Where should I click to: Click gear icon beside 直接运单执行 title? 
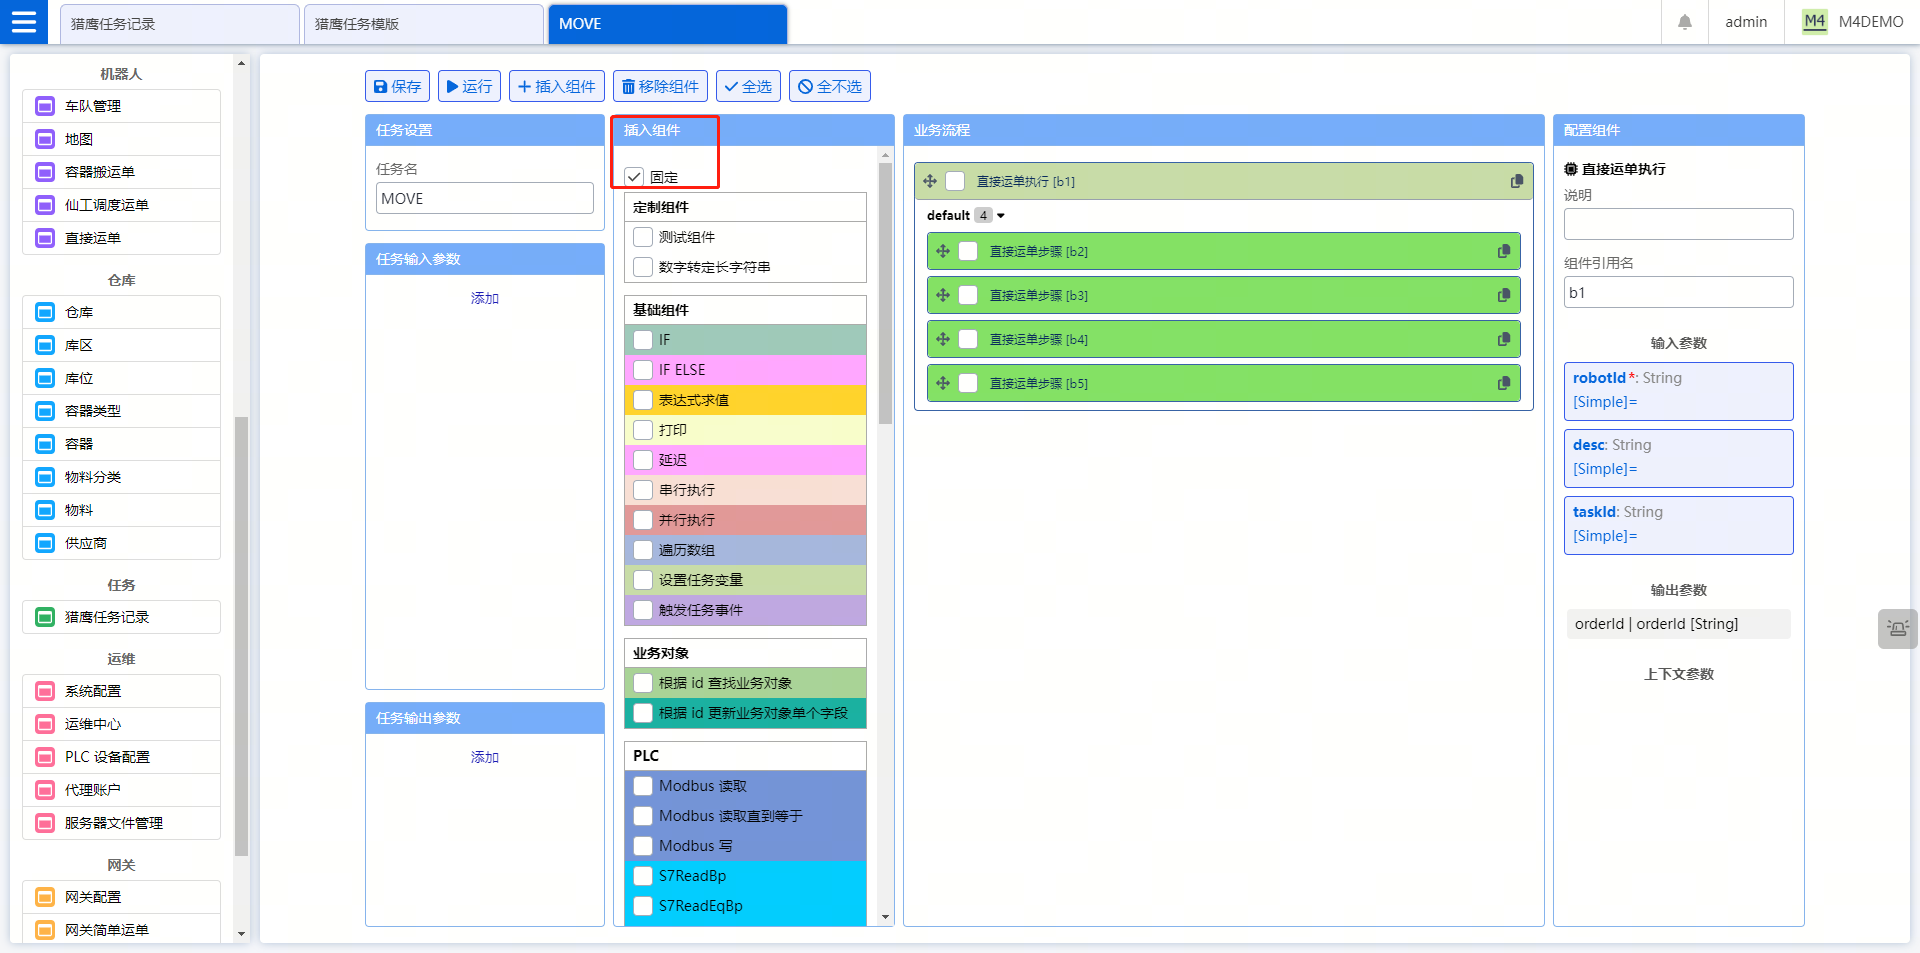[1571, 169]
